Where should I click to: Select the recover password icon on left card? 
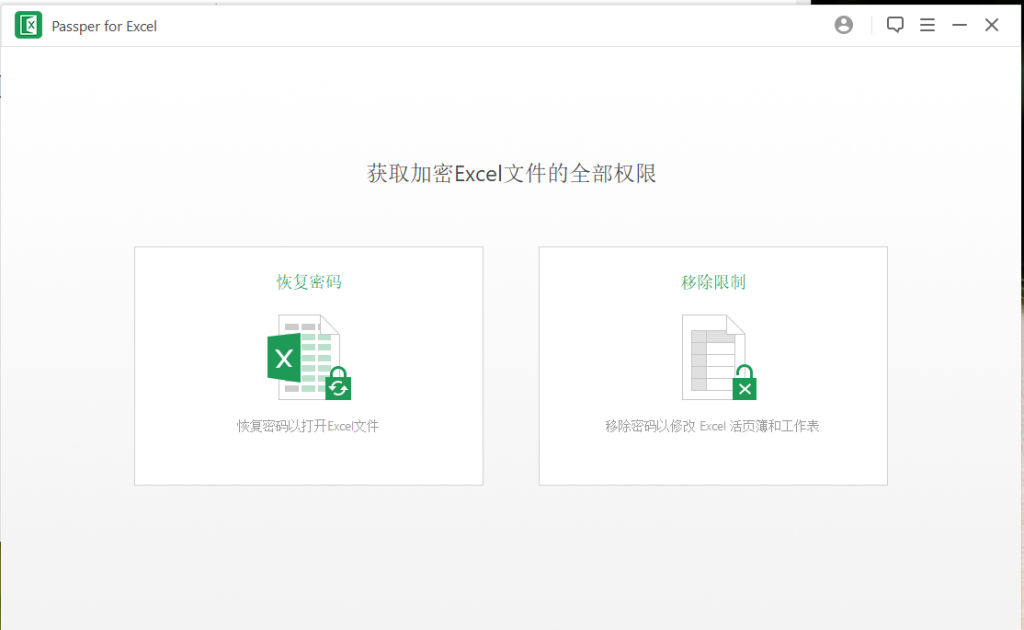click(x=308, y=358)
